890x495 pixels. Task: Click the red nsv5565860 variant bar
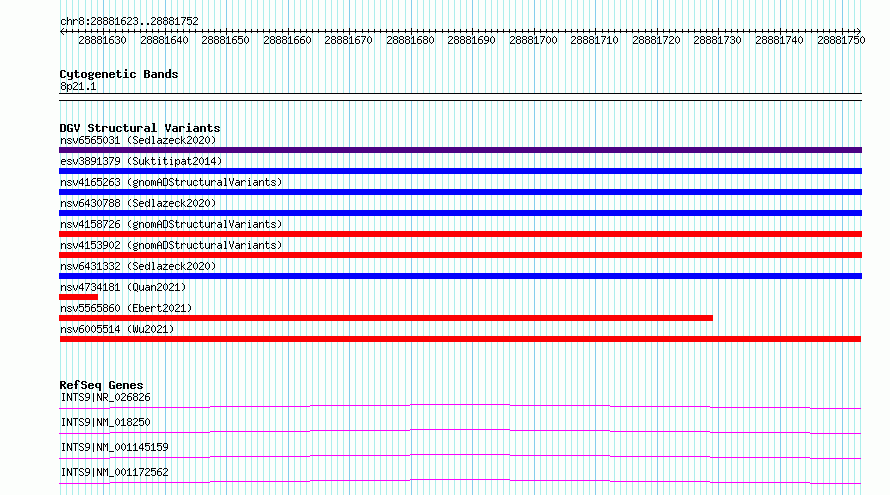(x=386, y=318)
